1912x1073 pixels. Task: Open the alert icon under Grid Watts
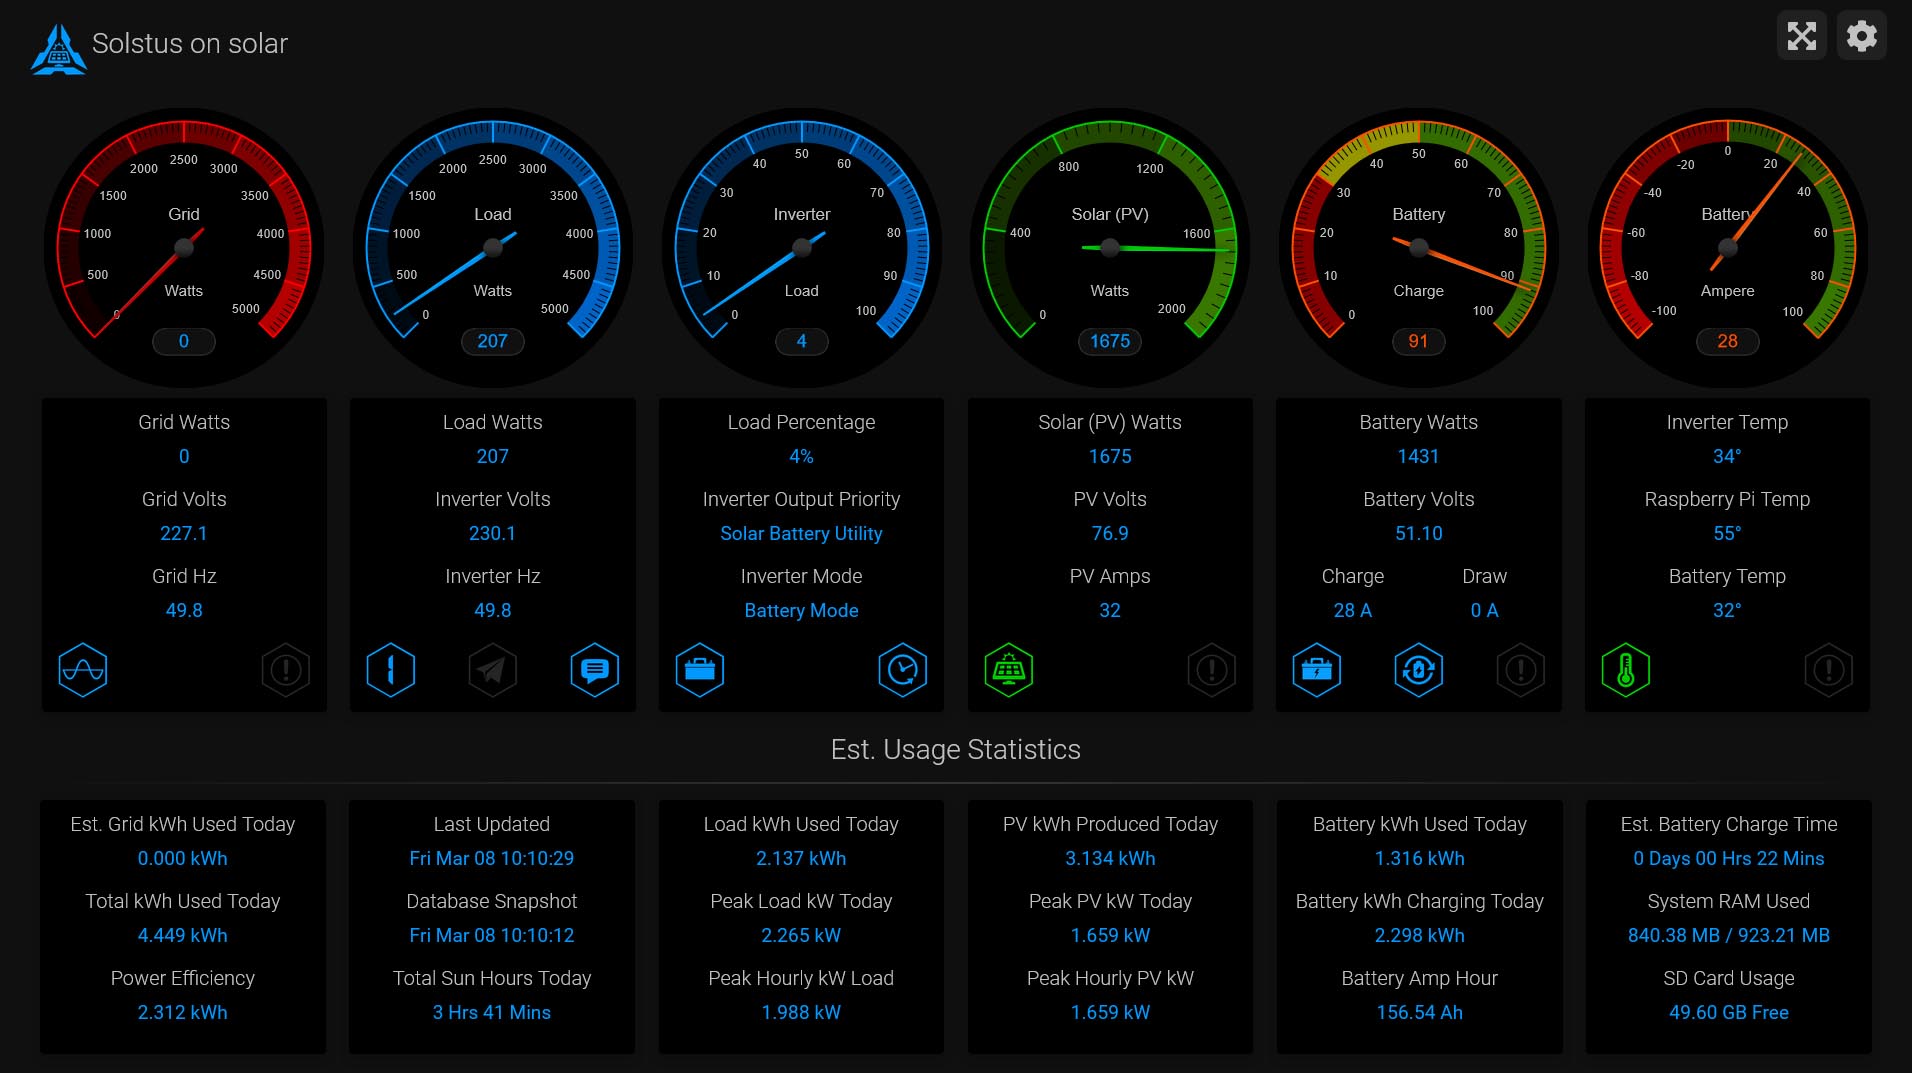286,670
